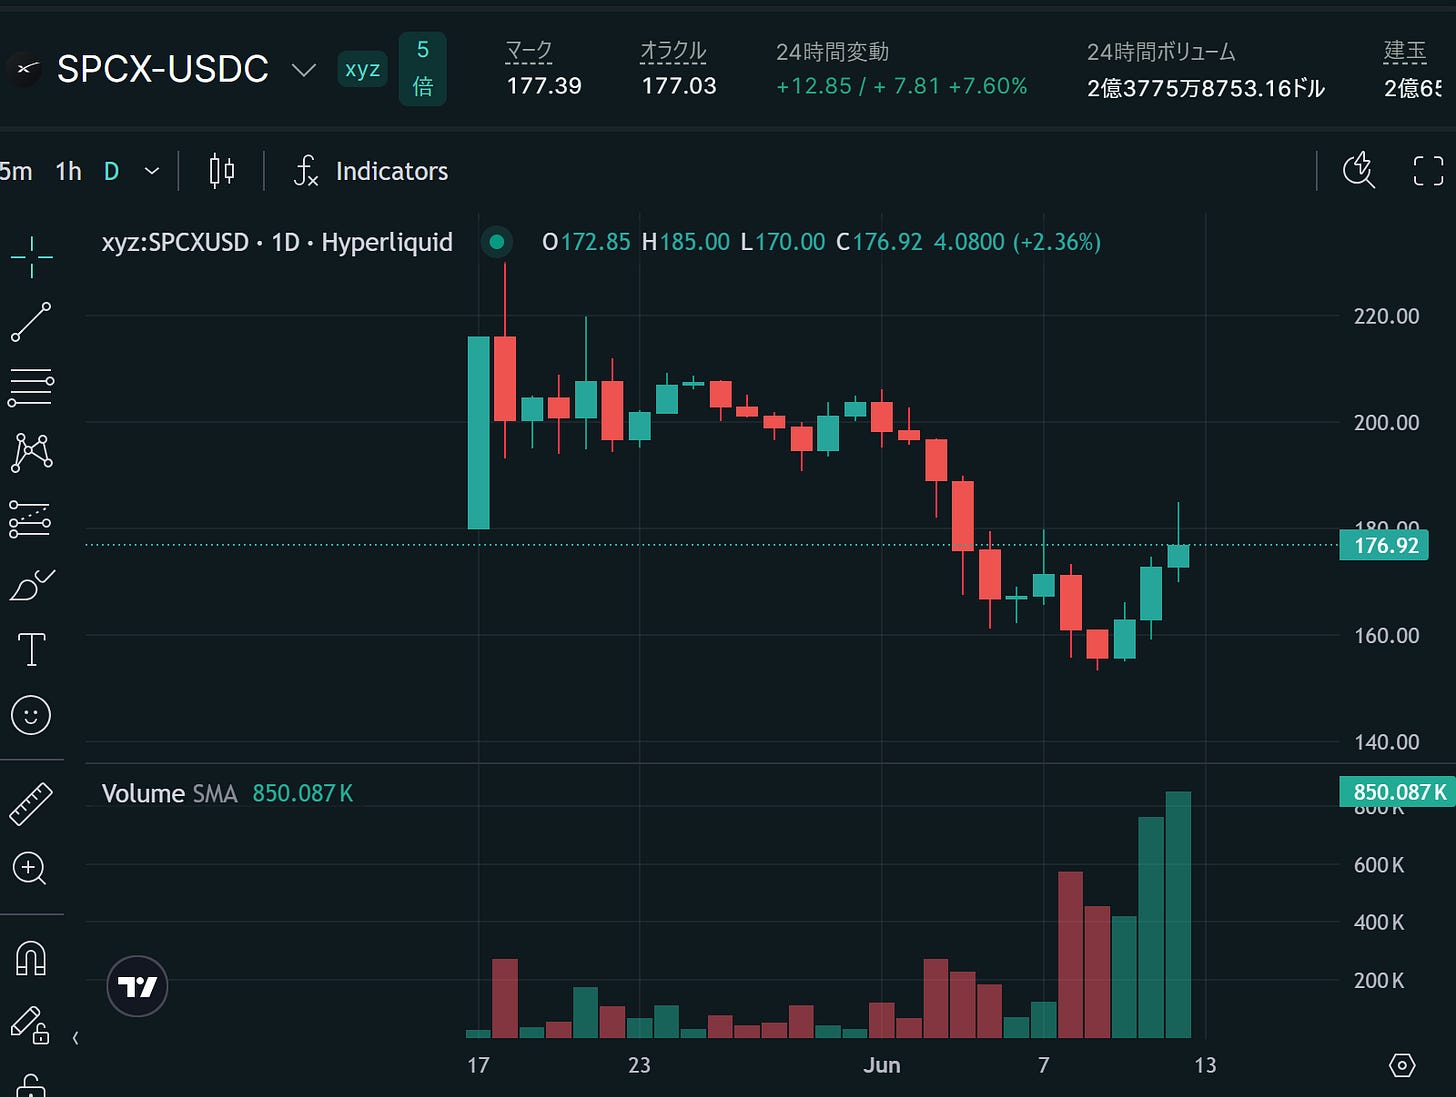Click the tallest green volume bar

[x=1178, y=915]
